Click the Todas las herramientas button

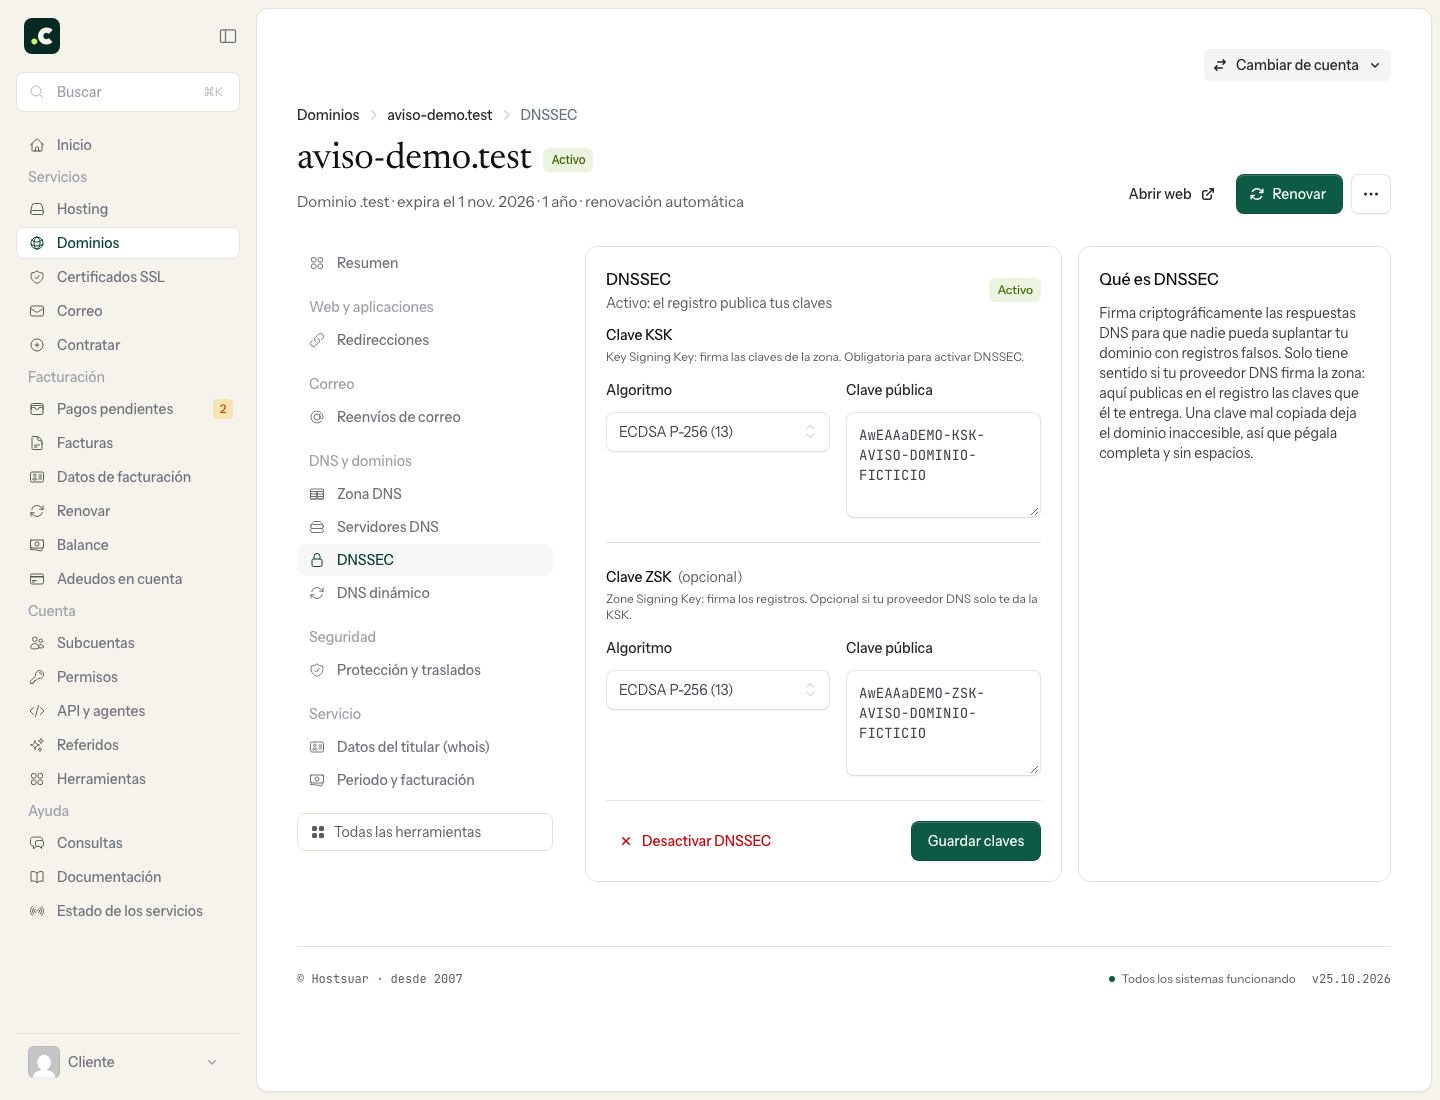point(425,832)
